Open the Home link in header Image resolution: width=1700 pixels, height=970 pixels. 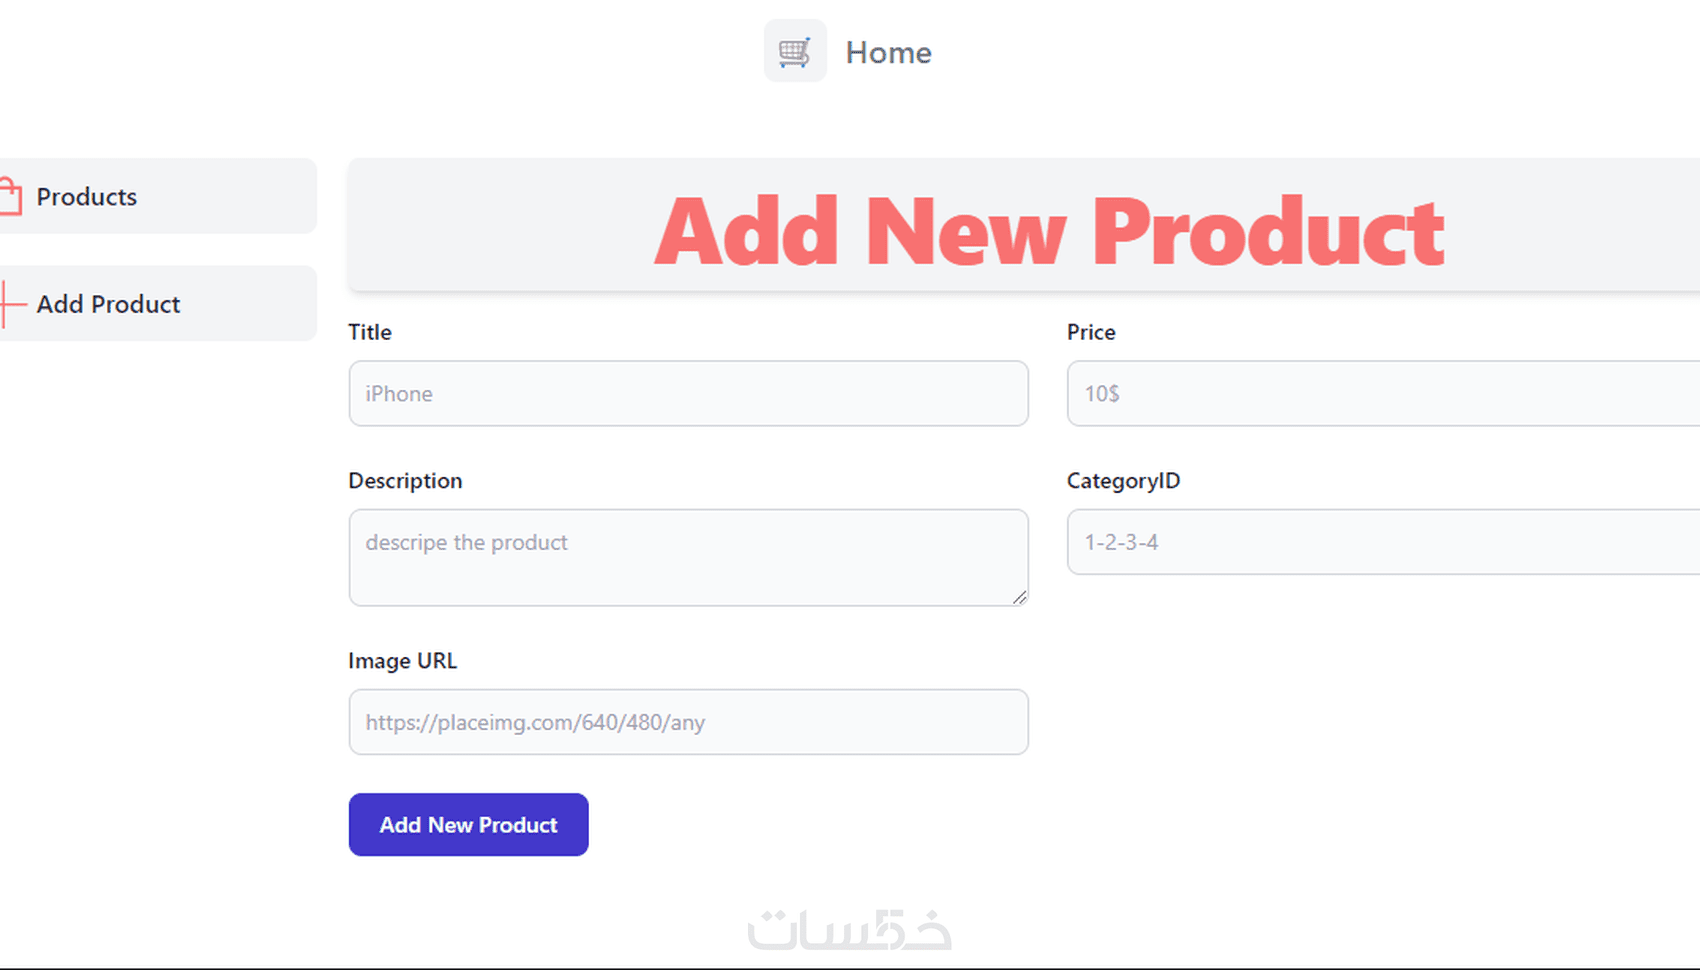[x=888, y=52]
